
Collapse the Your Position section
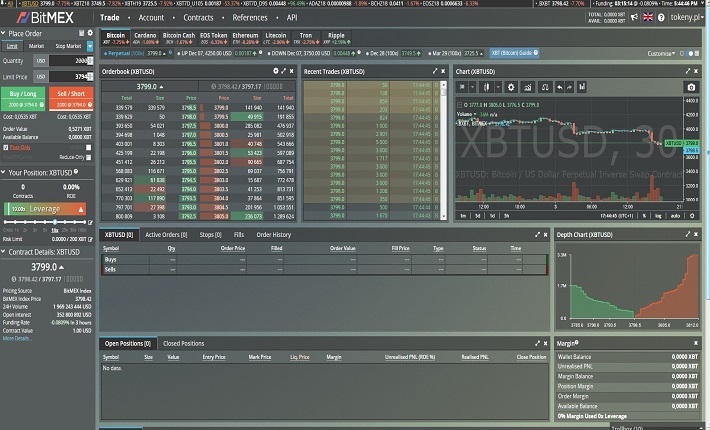pos(4,172)
